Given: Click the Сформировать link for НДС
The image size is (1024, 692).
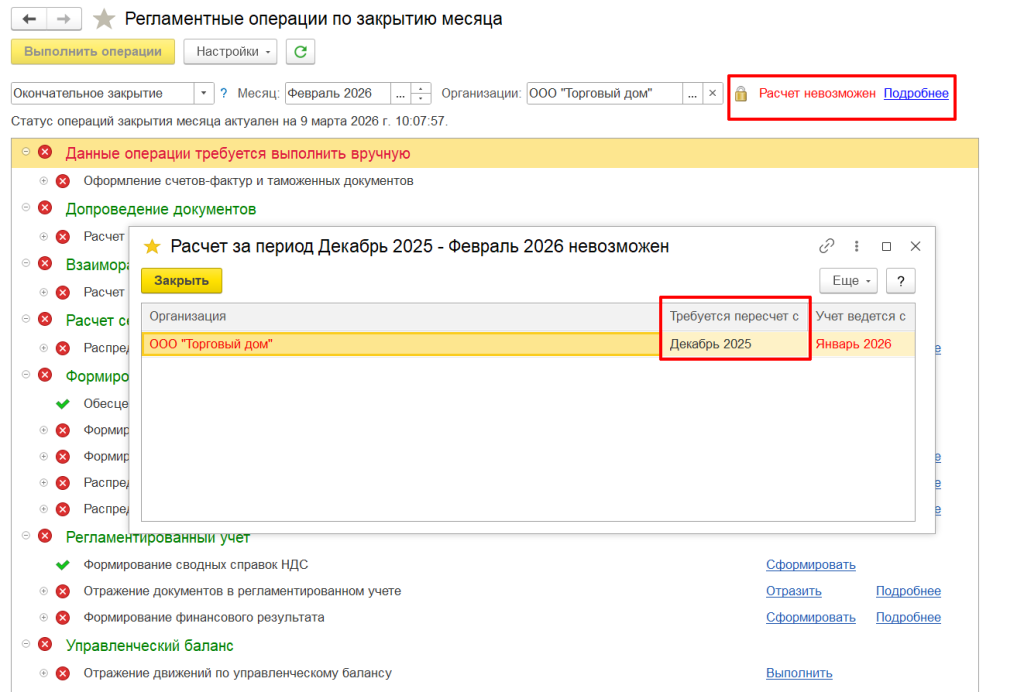Looking at the screenshot, I should (x=810, y=564).
